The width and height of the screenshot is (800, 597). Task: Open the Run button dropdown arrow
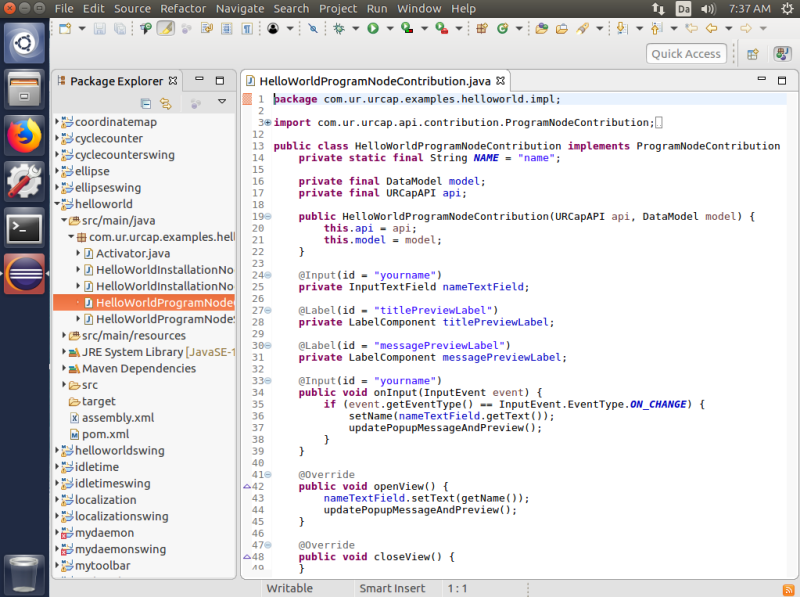[390, 29]
